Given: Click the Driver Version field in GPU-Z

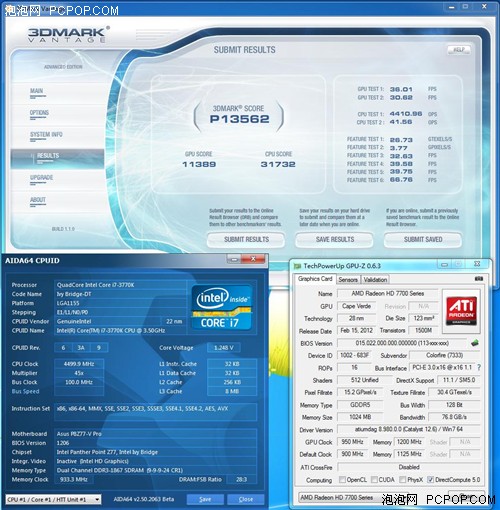Looking at the screenshot, I should coord(409,429).
